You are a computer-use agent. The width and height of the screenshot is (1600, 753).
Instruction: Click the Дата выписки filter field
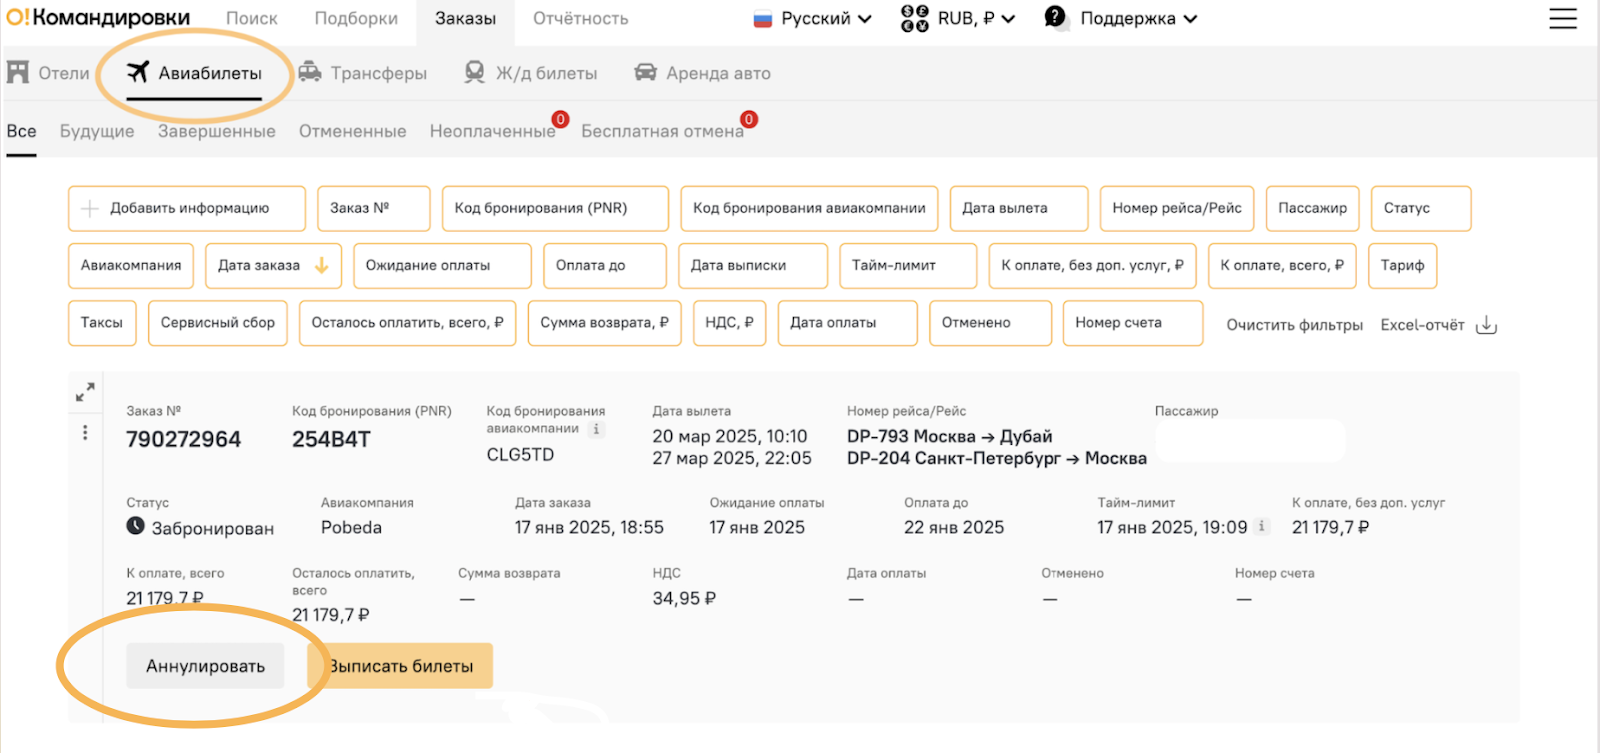pos(753,265)
